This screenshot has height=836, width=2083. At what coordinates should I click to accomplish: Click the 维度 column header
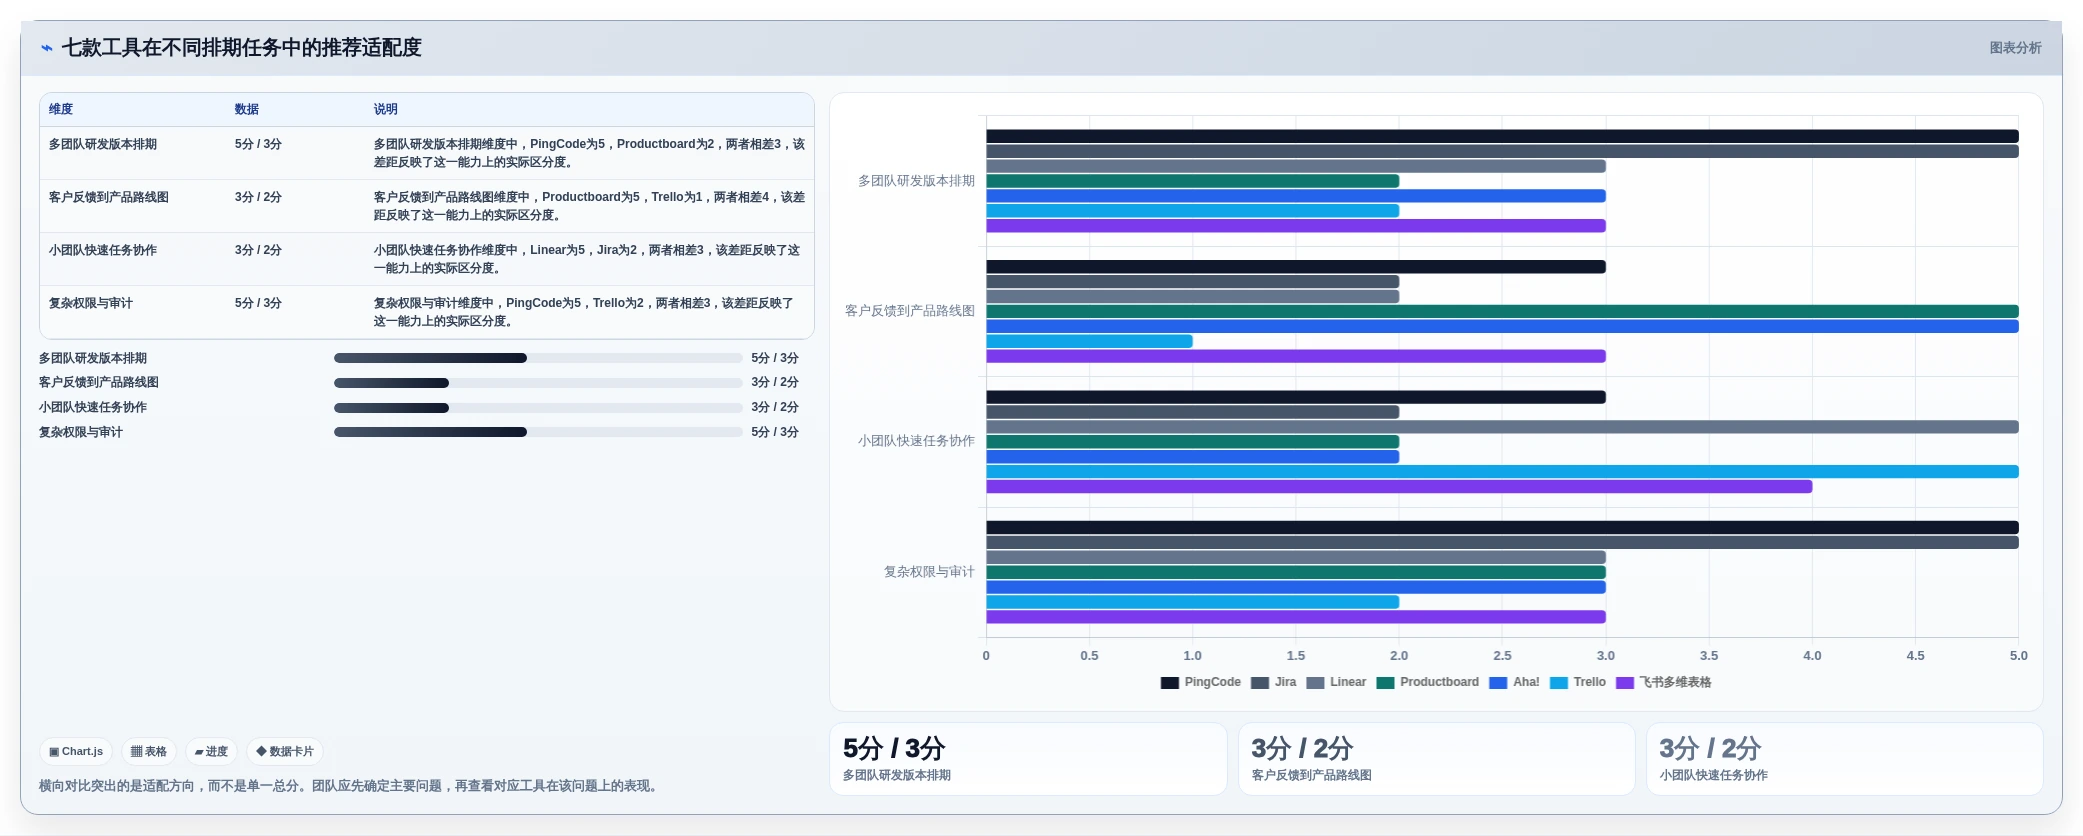click(x=61, y=110)
